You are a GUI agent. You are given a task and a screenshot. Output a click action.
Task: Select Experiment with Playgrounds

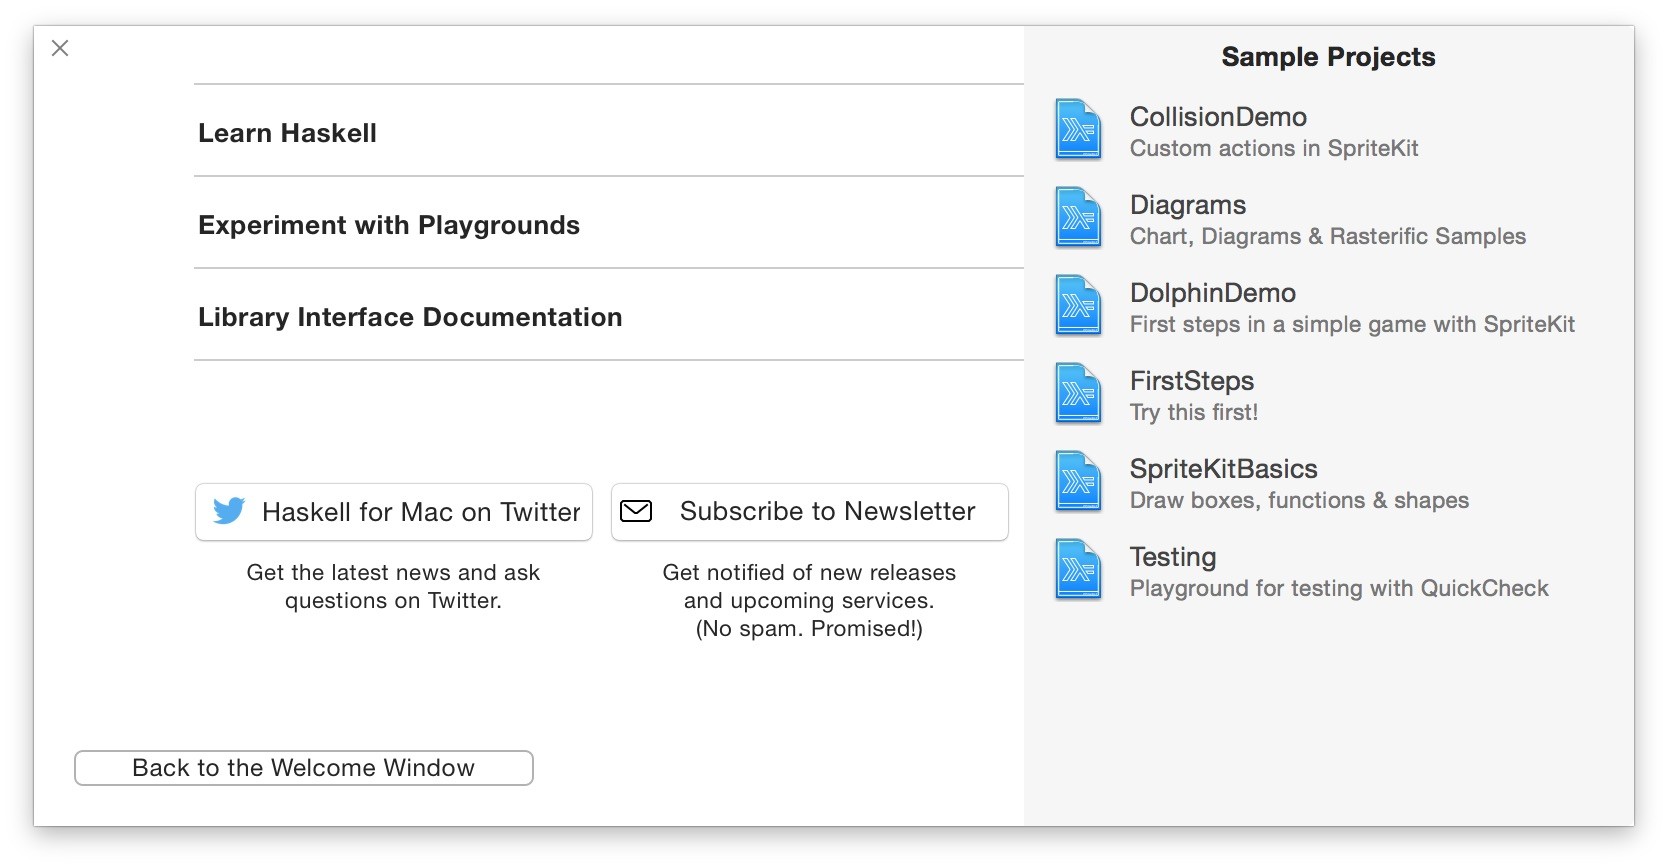pyautogui.click(x=389, y=225)
